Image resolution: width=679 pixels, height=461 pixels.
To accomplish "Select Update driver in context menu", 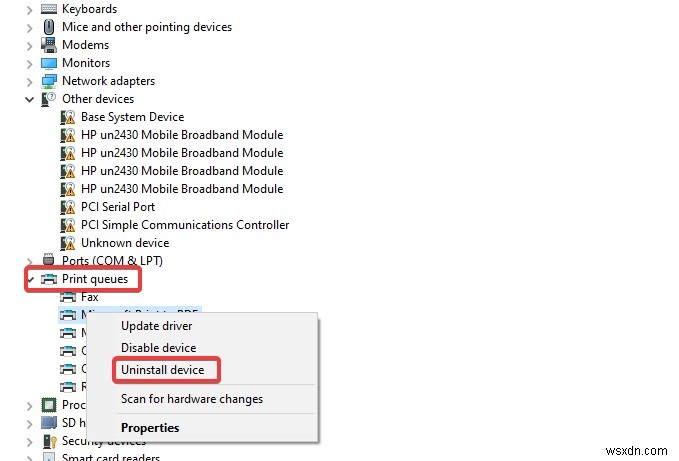I will click(x=156, y=326).
